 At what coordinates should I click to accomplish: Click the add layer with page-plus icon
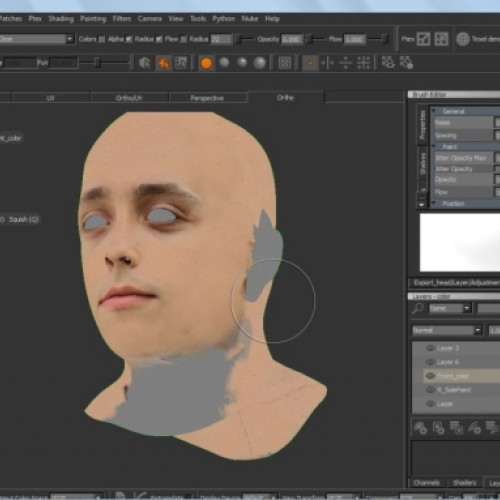(x=439, y=428)
